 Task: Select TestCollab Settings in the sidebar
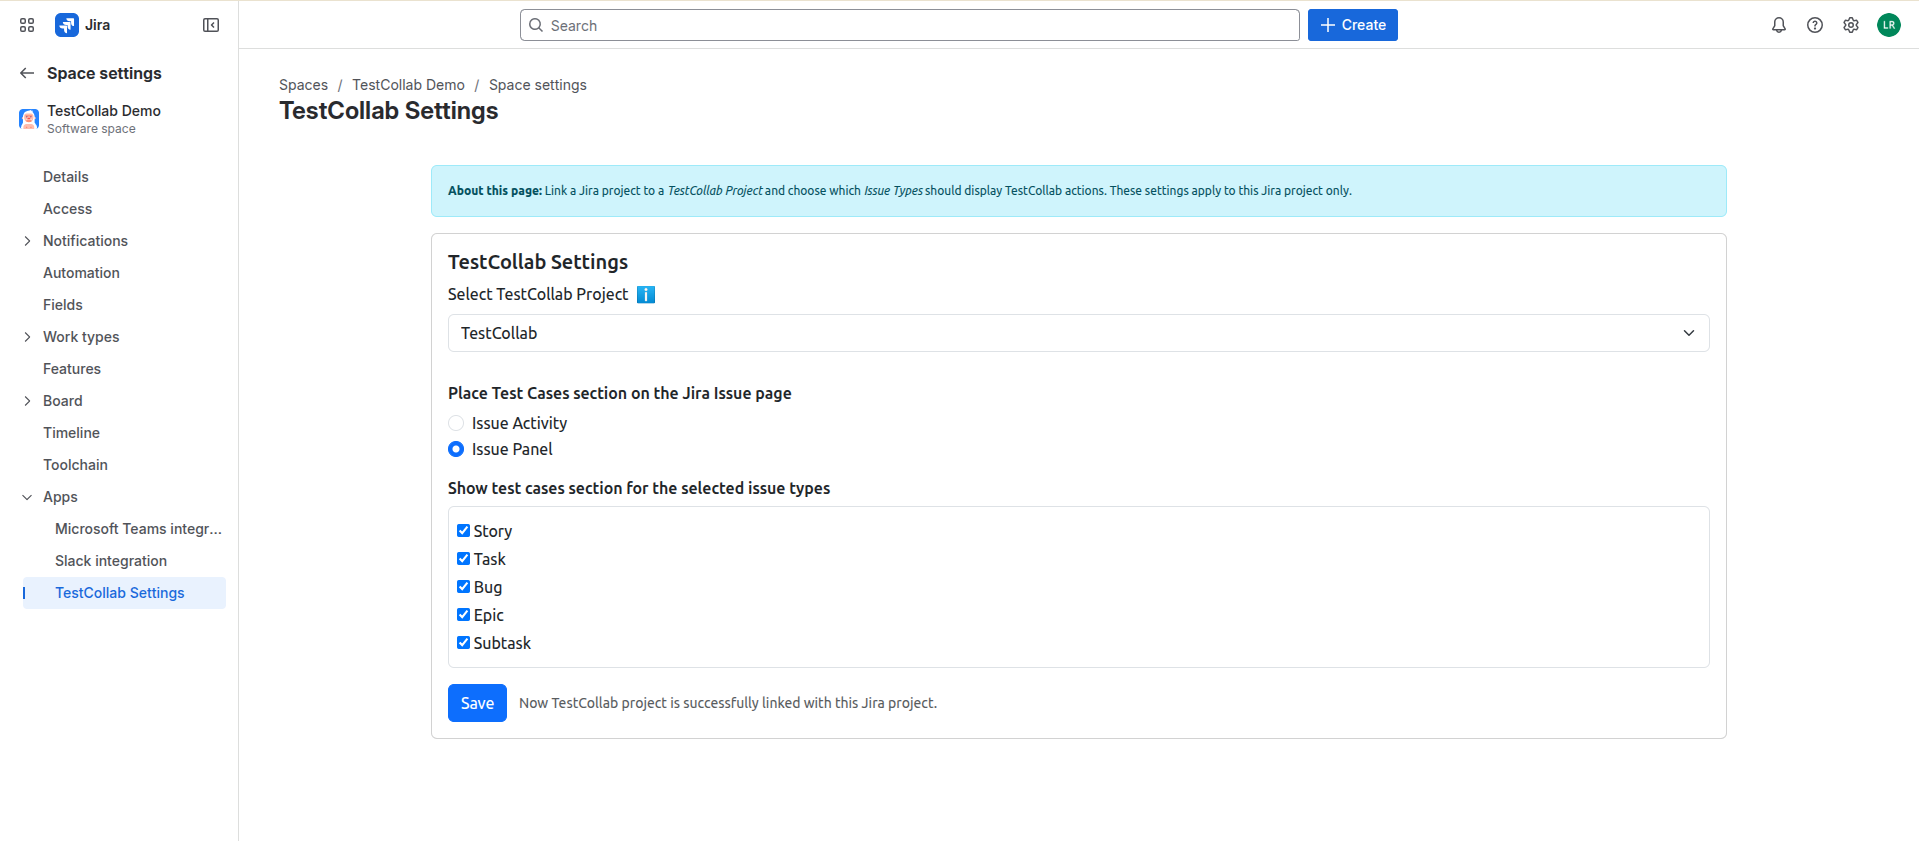pyautogui.click(x=124, y=593)
